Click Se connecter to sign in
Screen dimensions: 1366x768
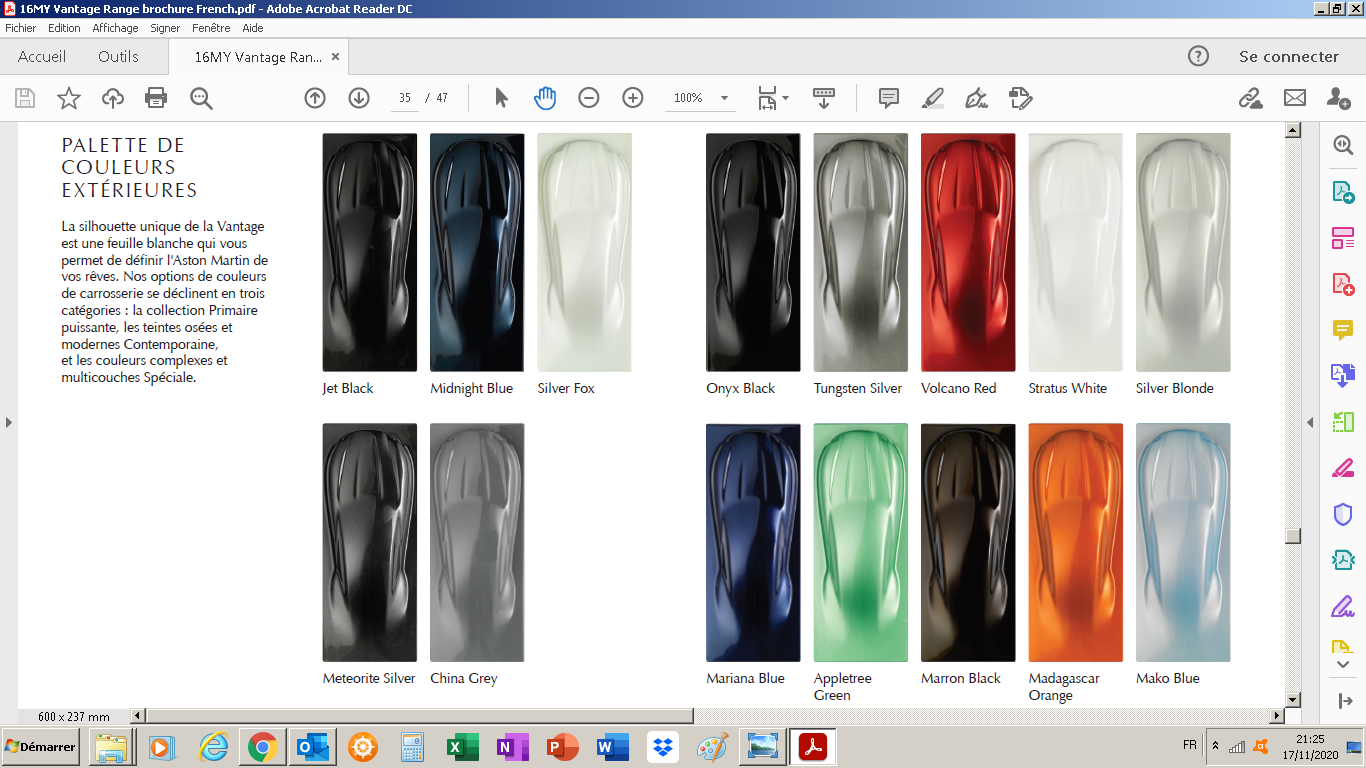pos(1289,57)
